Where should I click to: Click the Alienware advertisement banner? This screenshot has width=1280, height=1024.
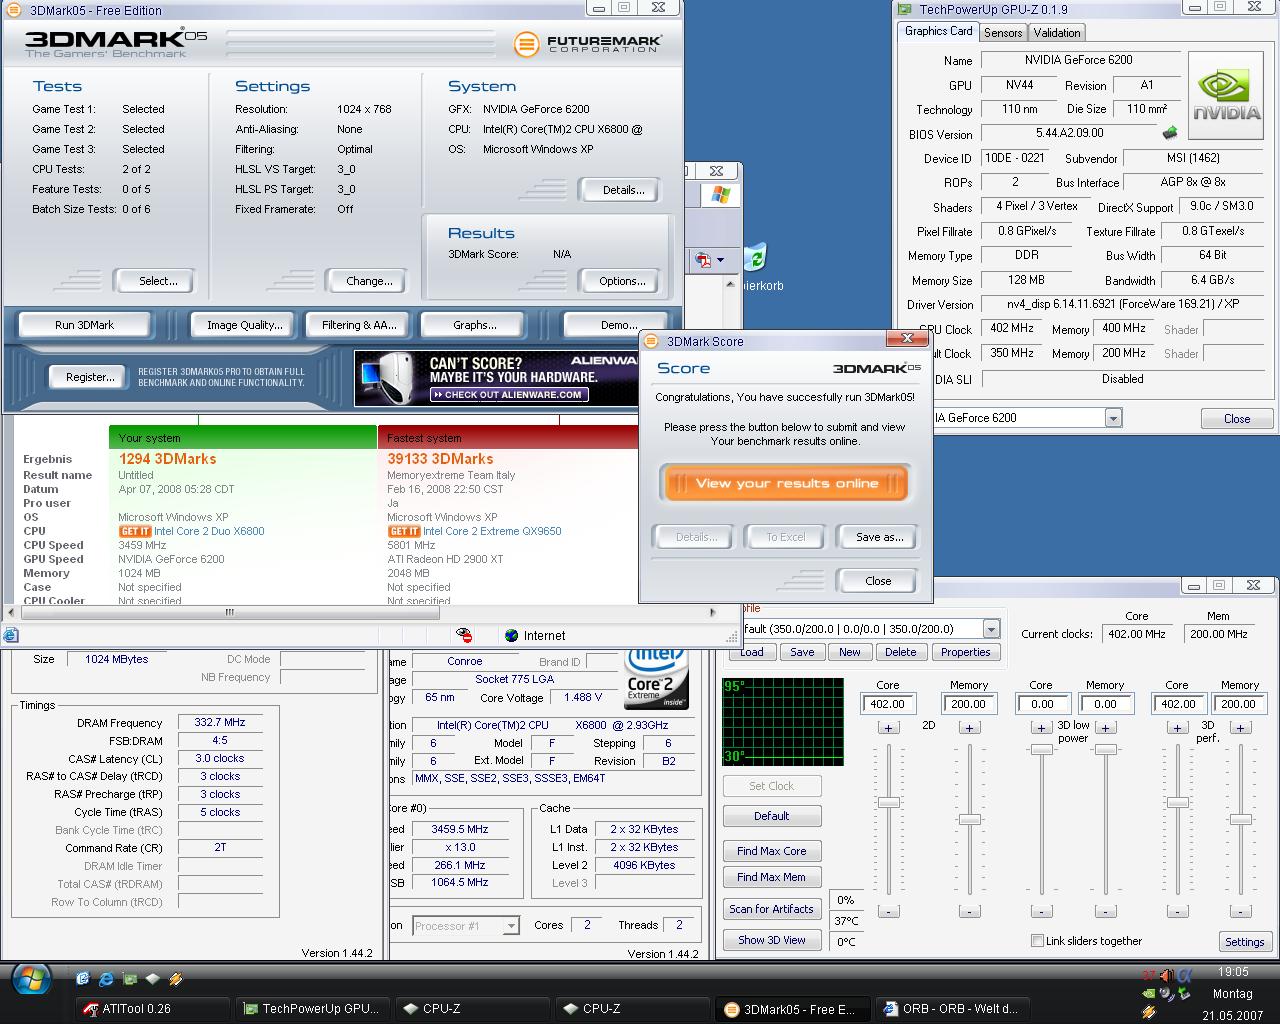click(496, 377)
